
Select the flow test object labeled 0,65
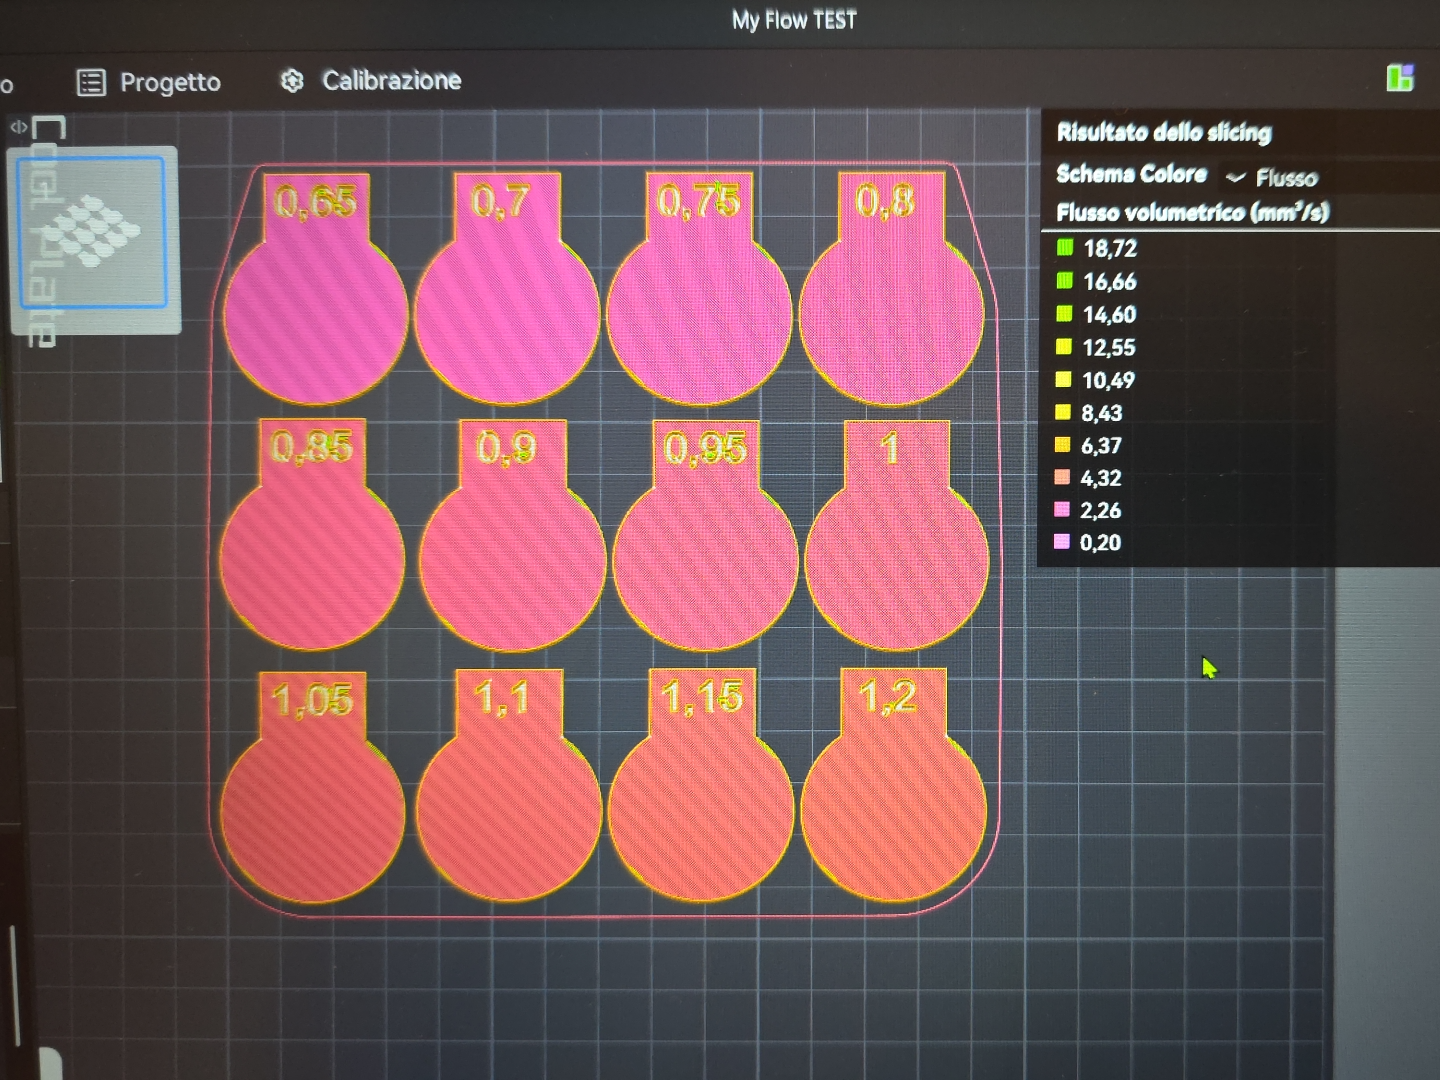click(316, 310)
